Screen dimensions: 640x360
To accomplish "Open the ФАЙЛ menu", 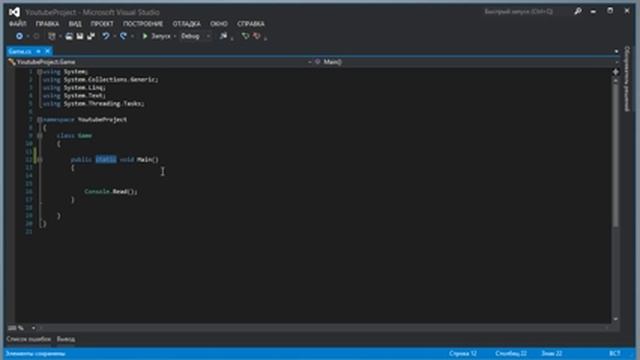I will [x=18, y=24].
